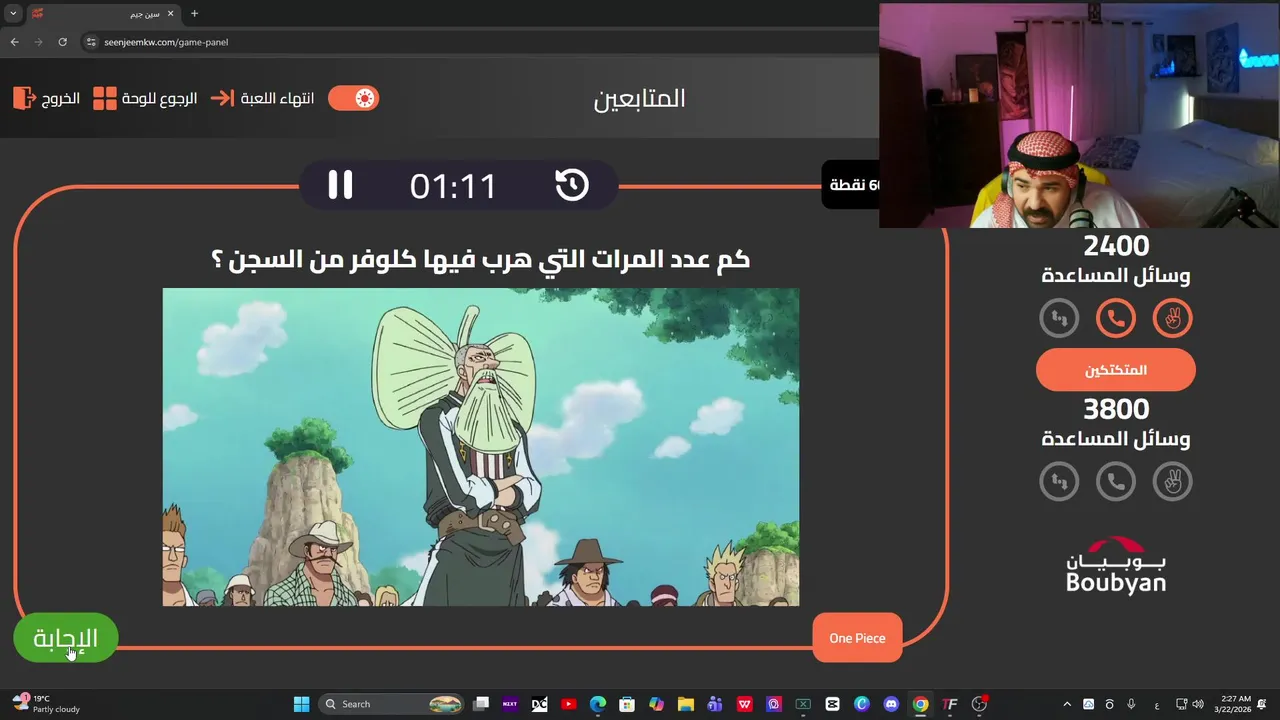Viewport: 1280px width, 720px height.
Task: Open Discord from the taskbar
Action: [891, 704]
